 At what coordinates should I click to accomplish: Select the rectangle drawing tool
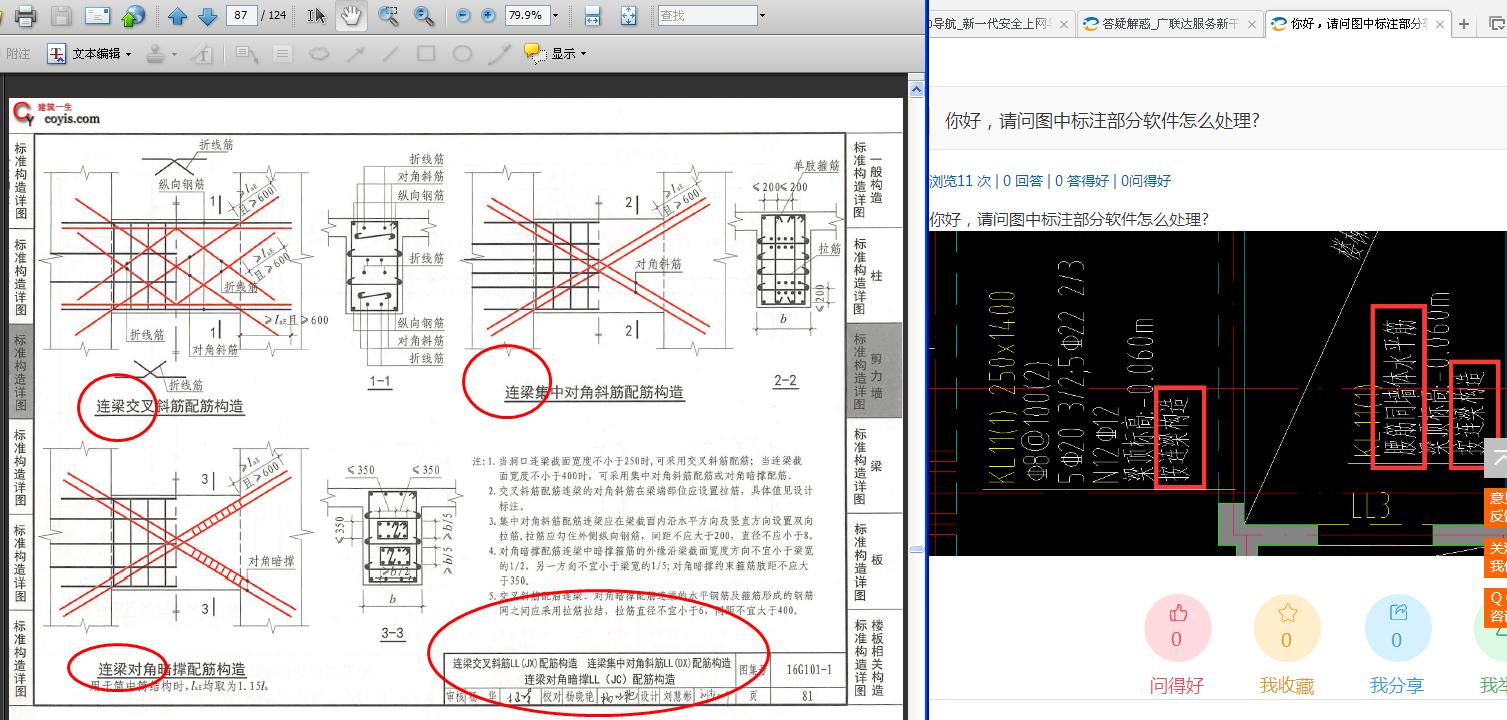(426, 54)
